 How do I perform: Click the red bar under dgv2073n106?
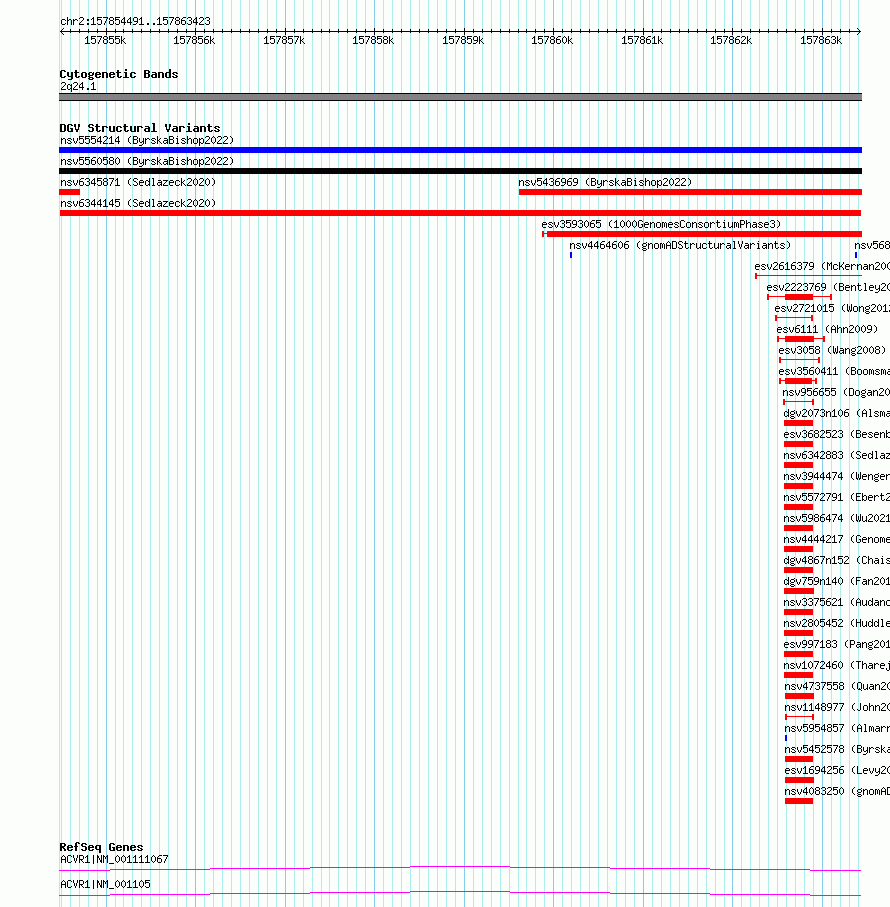tap(799, 423)
